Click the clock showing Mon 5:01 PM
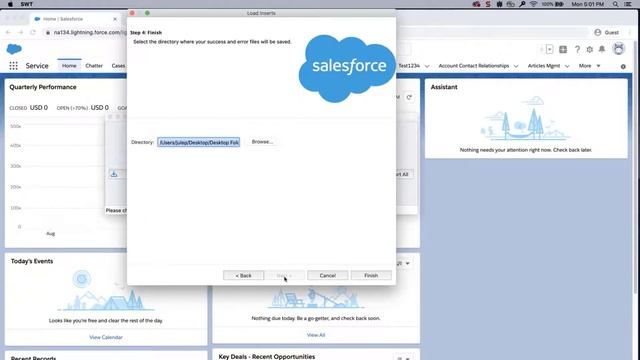Viewport: 640px width, 360px height. 587,4
